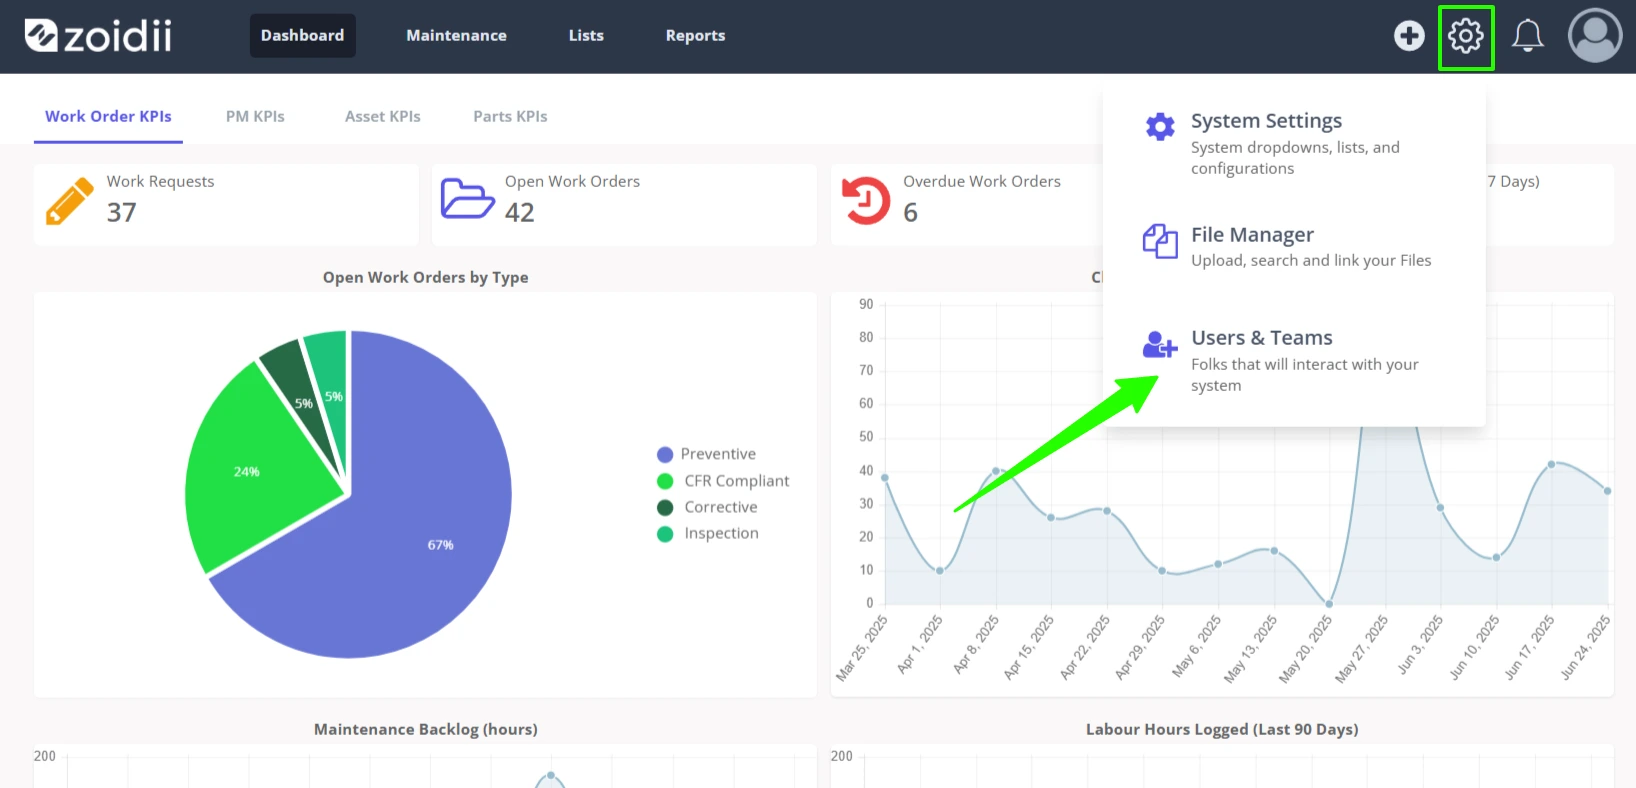The width and height of the screenshot is (1636, 788).
Task: Click the Open Work Orders folder icon
Action: (467, 198)
